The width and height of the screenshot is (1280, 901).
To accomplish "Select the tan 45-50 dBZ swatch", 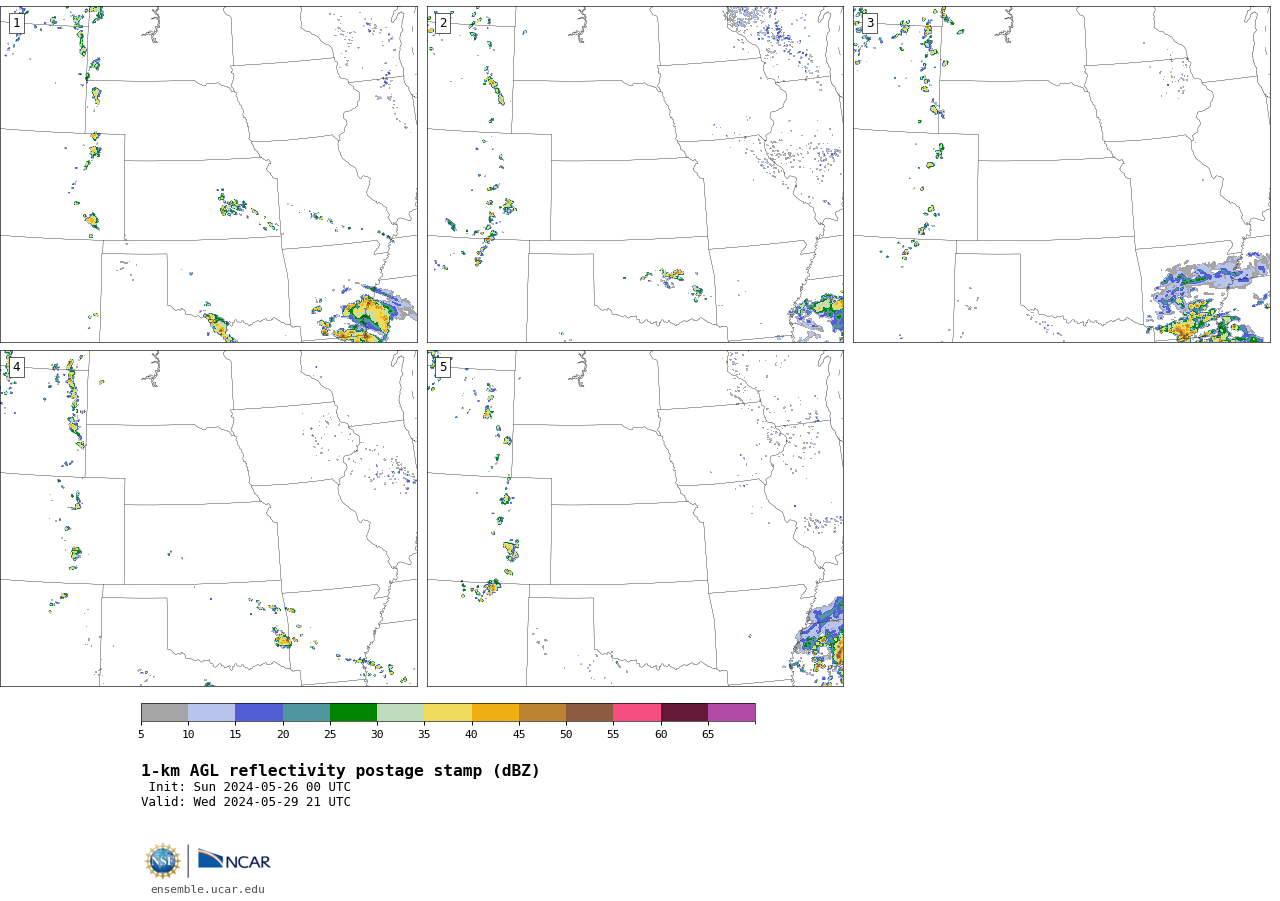I will [542, 712].
